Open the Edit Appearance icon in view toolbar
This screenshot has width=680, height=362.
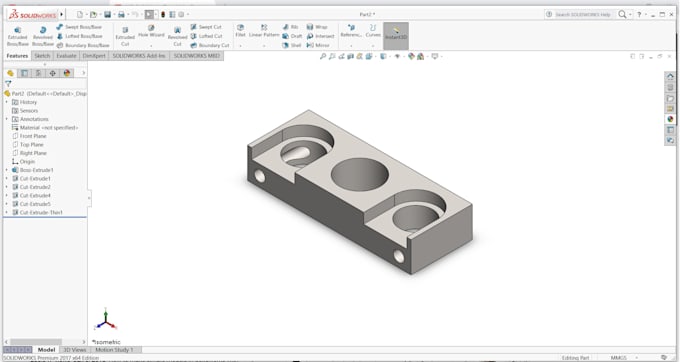411,56
